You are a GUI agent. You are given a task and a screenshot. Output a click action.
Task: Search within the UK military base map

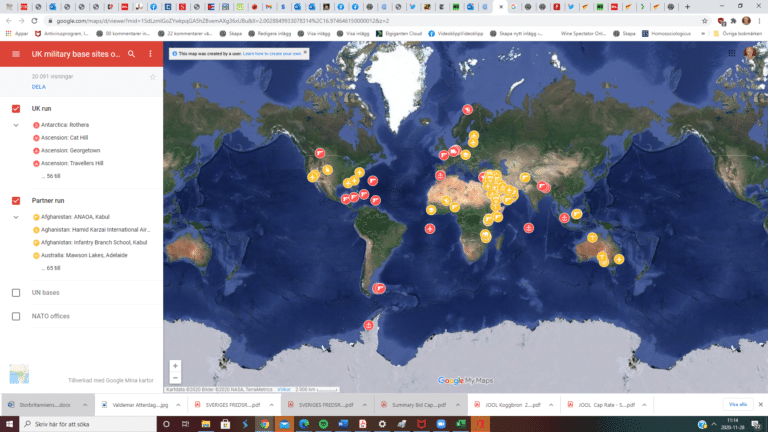131,54
